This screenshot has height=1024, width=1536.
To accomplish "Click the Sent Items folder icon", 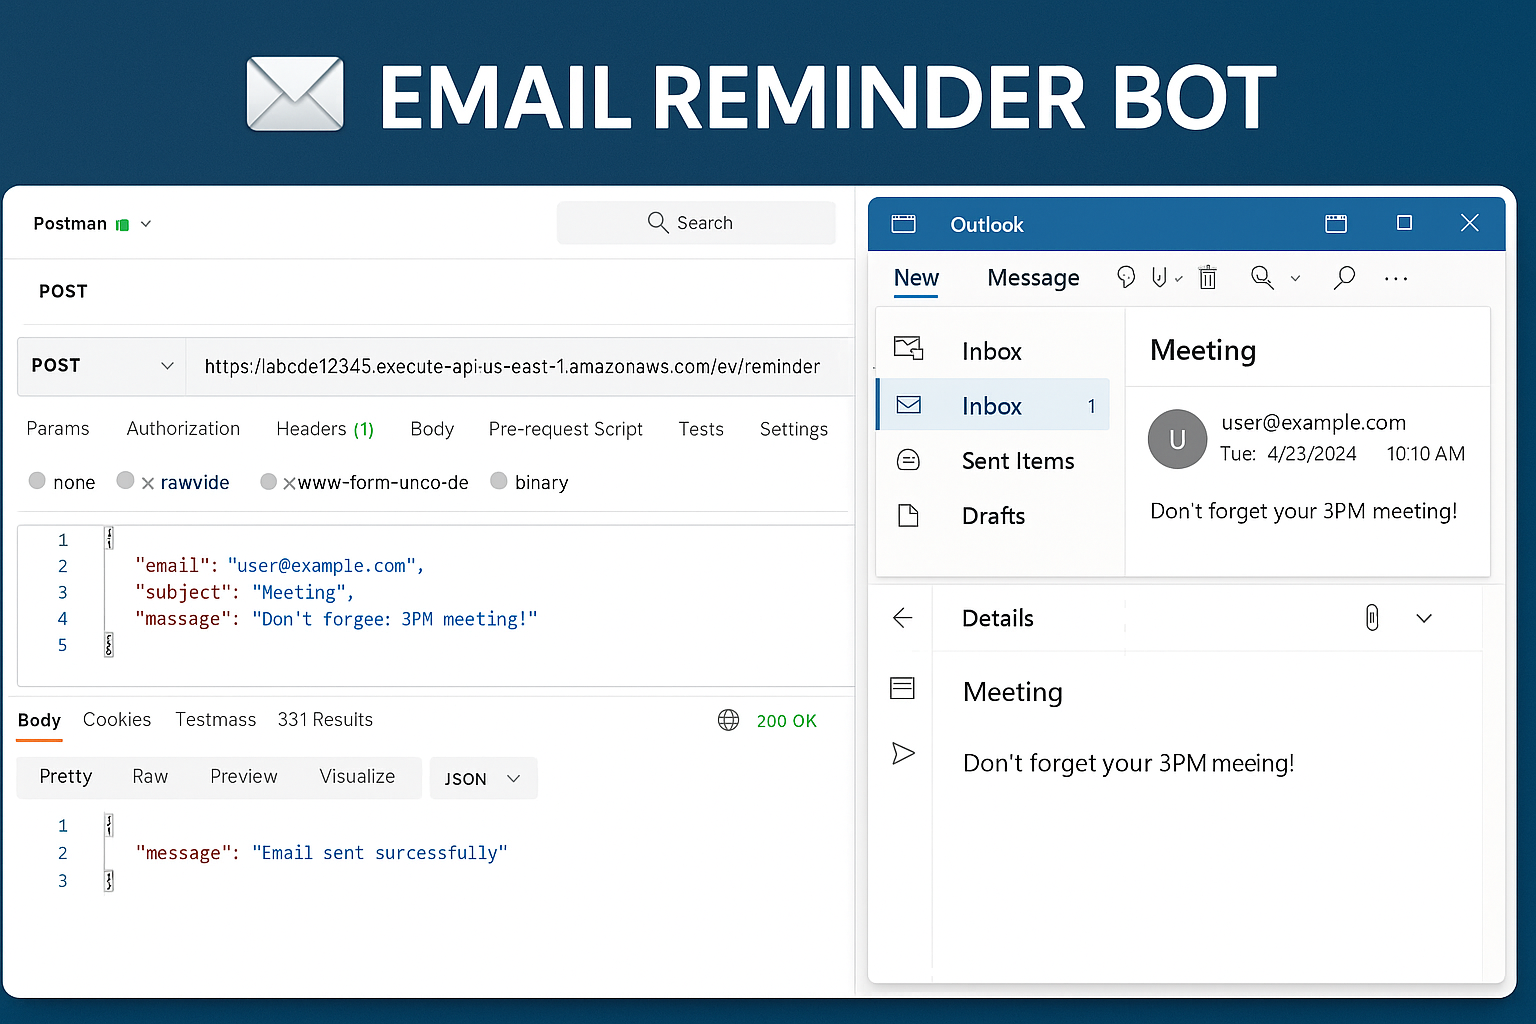I will [x=908, y=460].
